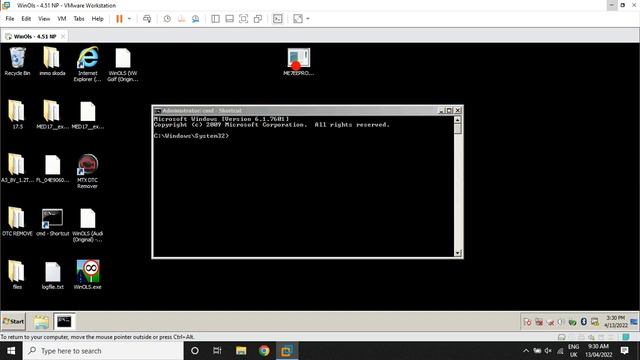
Task: Select the A3_8V_1.2T folder icon
Action: pos(17,168)
